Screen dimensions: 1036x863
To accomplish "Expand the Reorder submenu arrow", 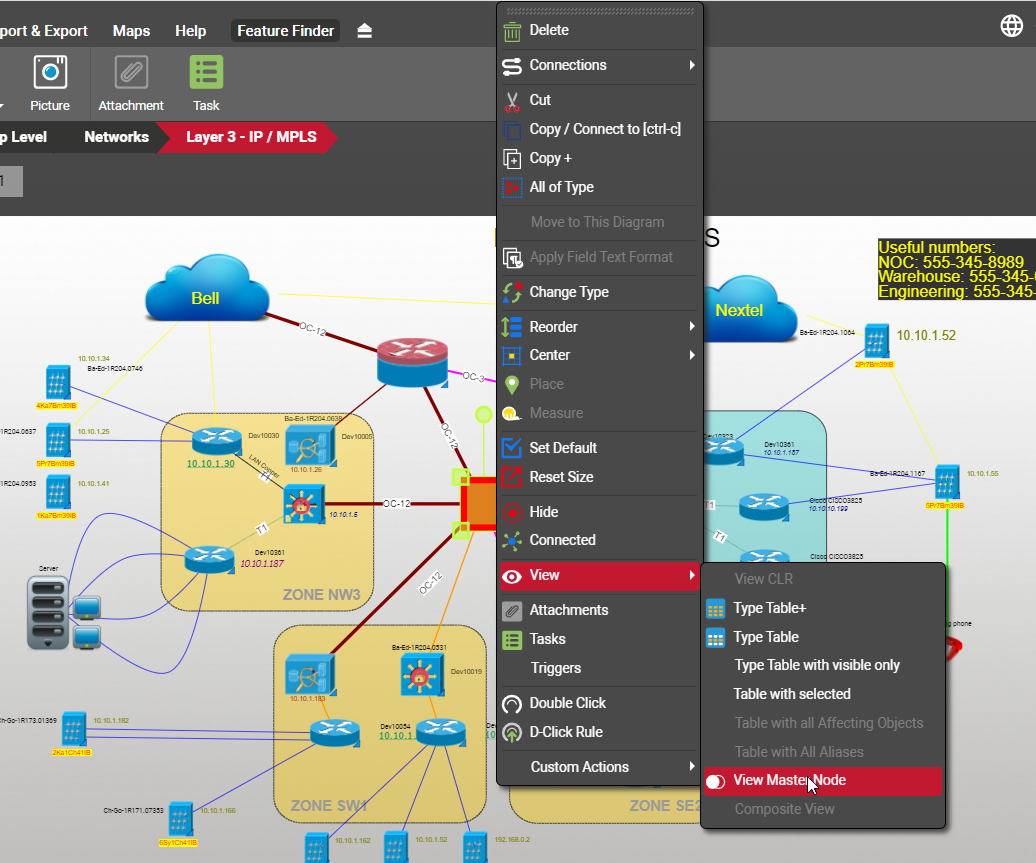I will pos(691,327).
